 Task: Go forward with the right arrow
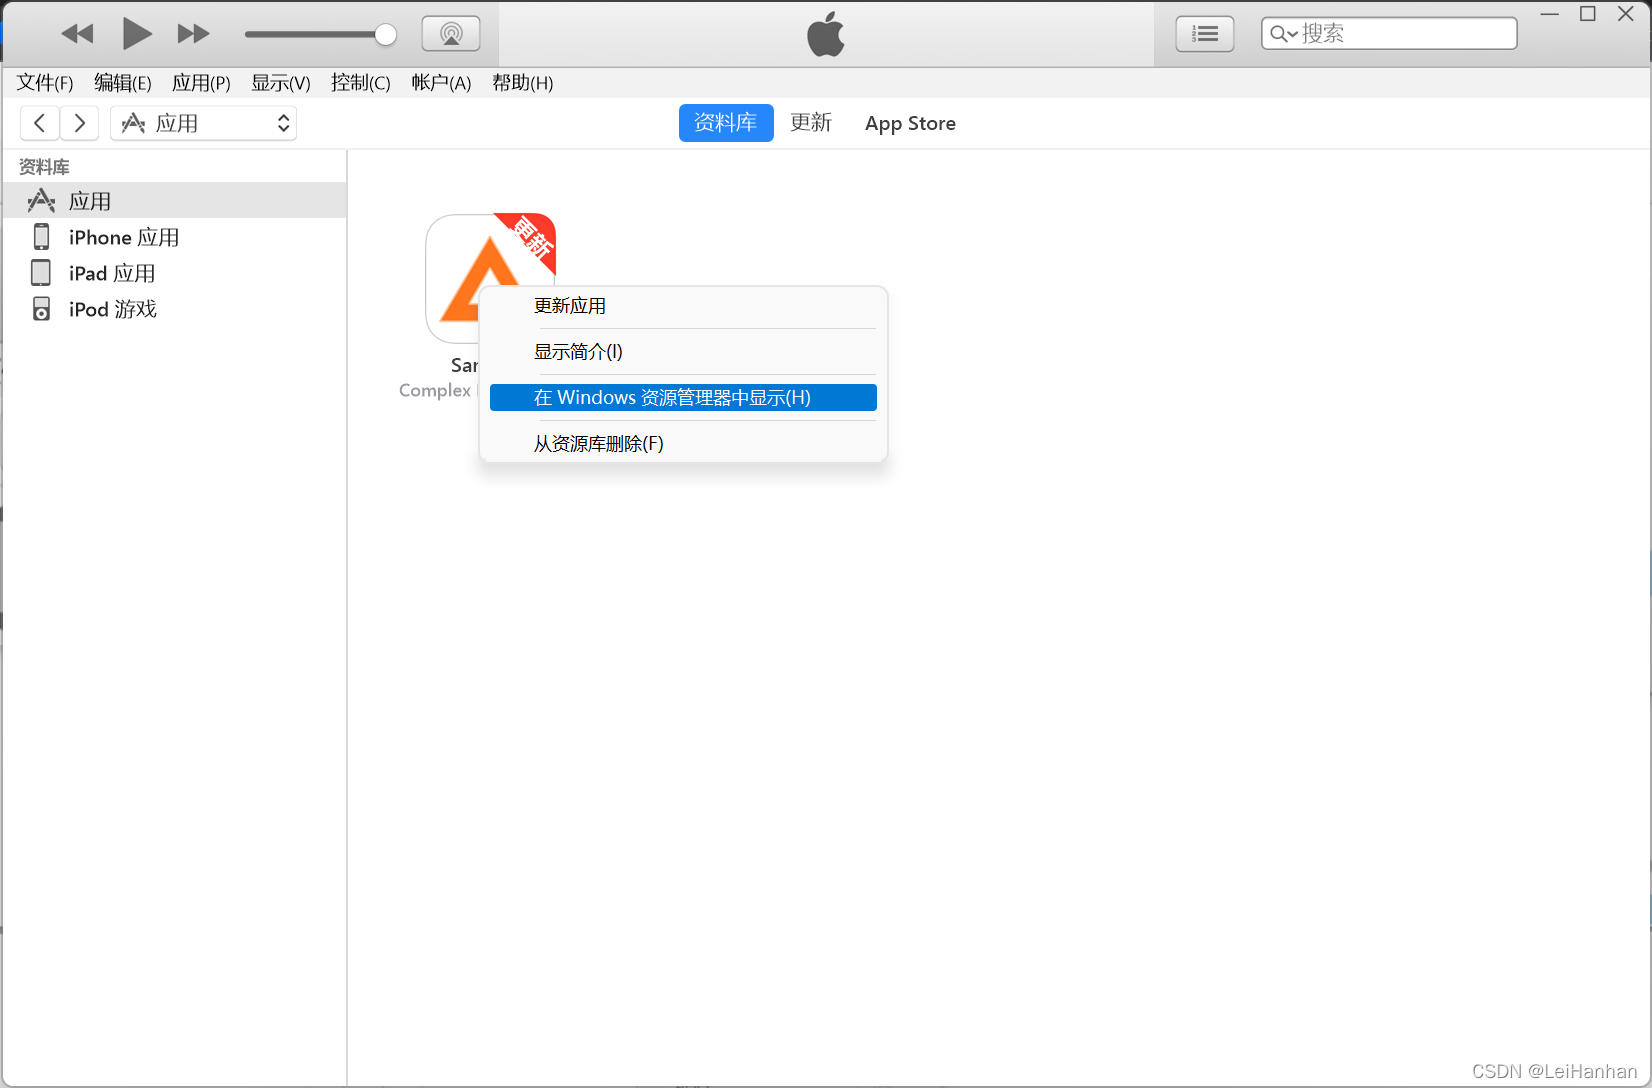[79, 123]
